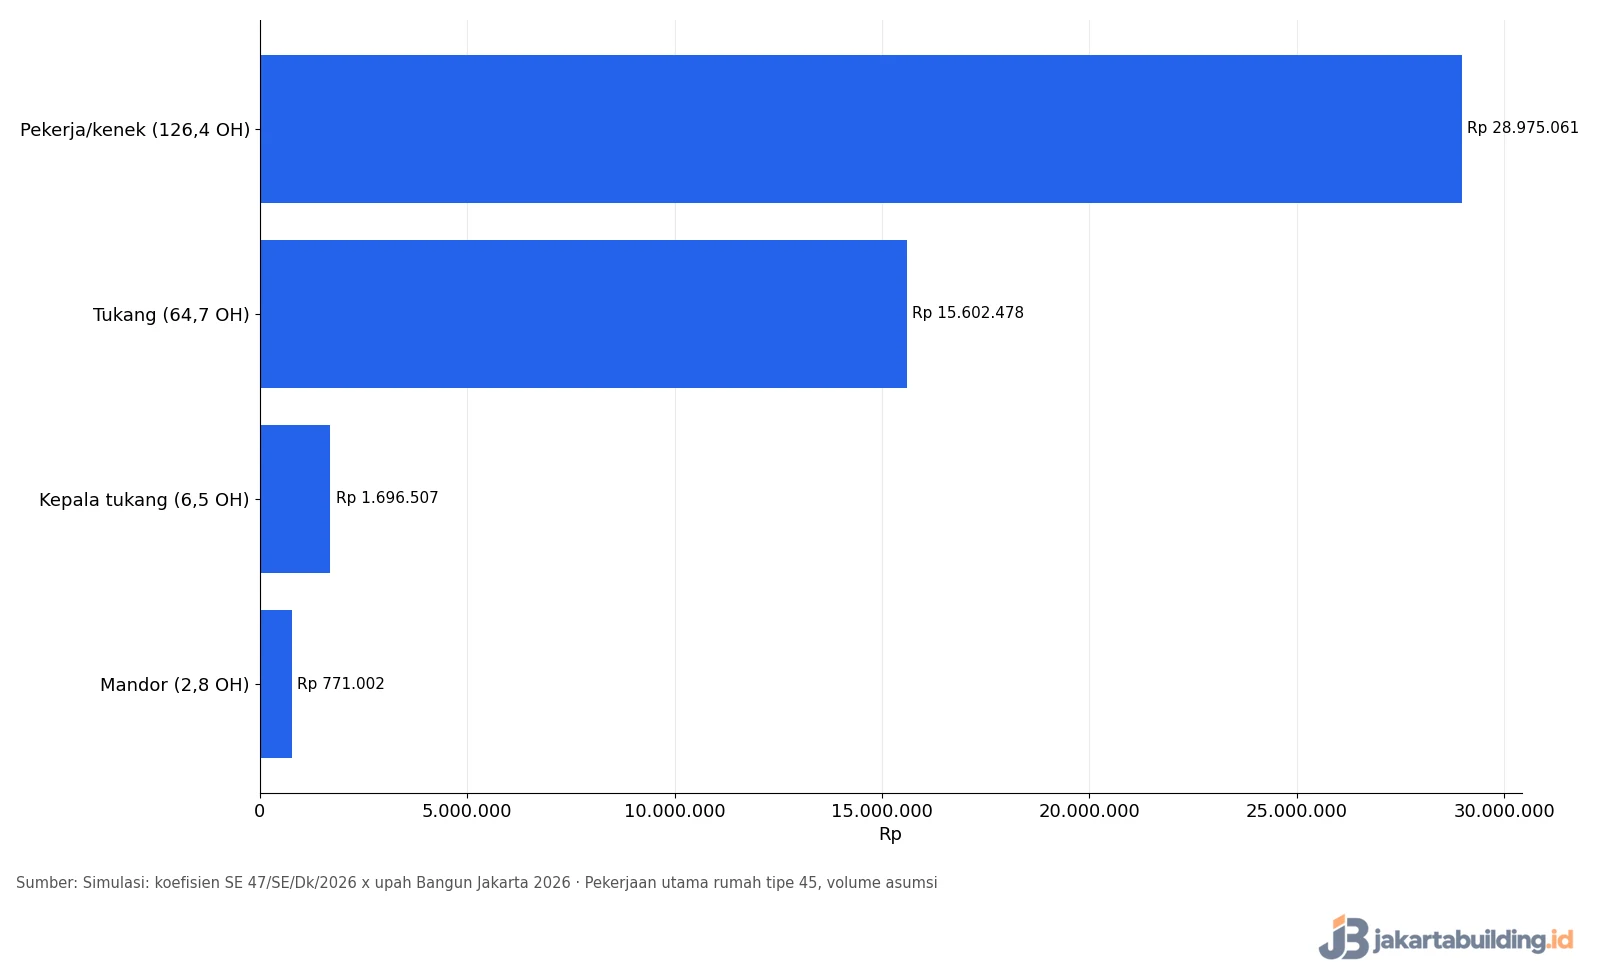The width and height of the screenshot is (1600, 973).
Task: Select the label 'Kepala tukang (6,5 OH)'
Action: 144,500
